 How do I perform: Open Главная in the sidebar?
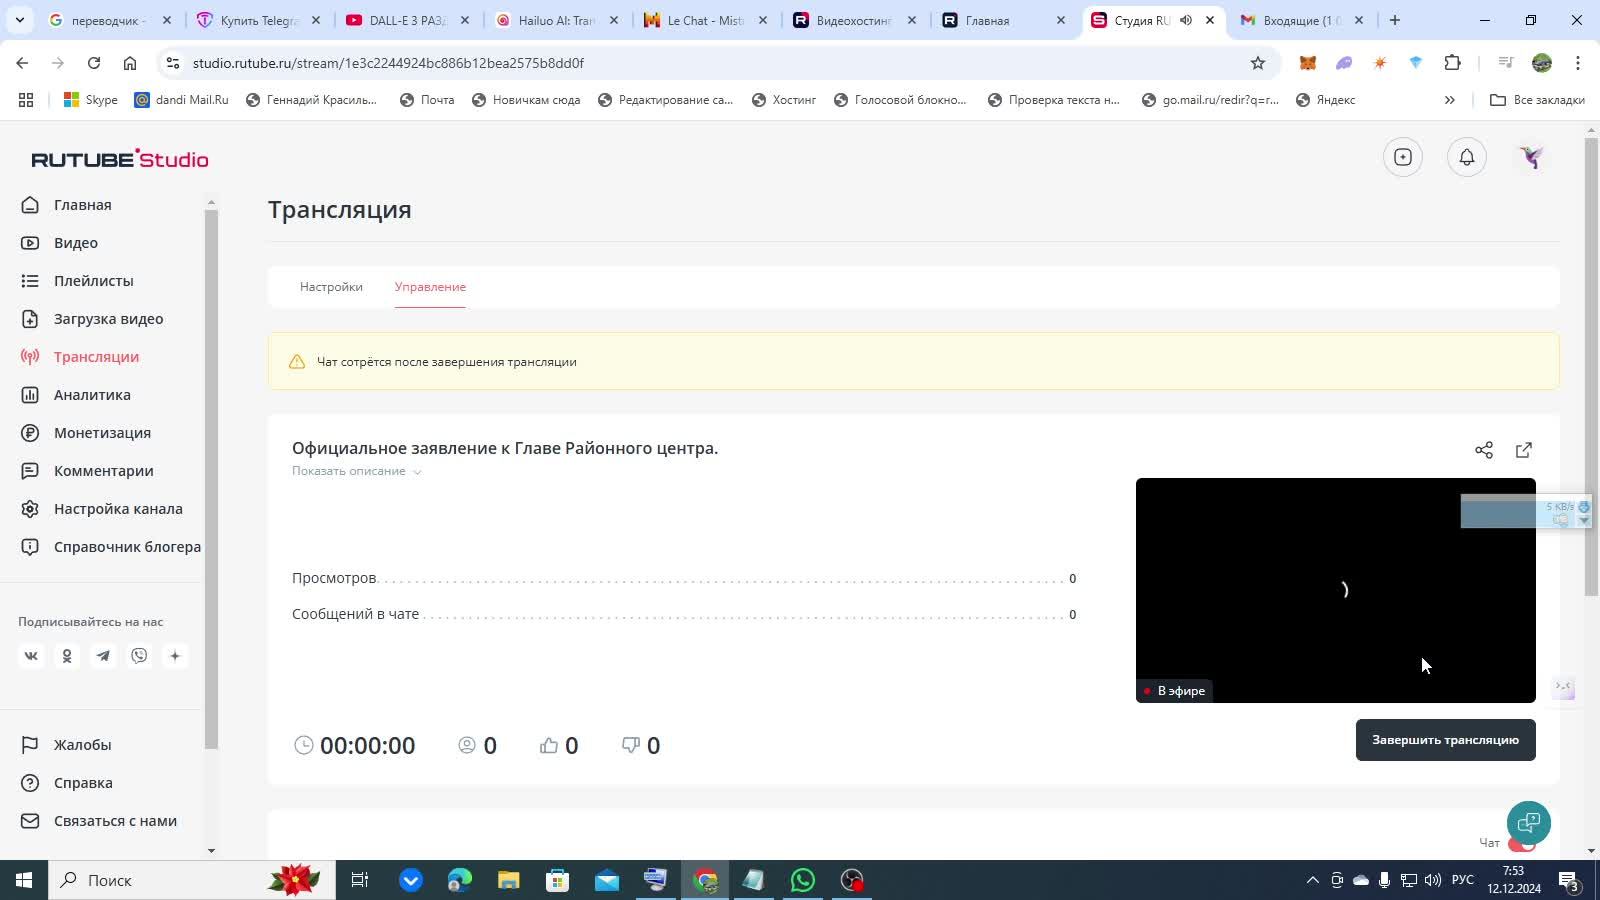point(83,205)
